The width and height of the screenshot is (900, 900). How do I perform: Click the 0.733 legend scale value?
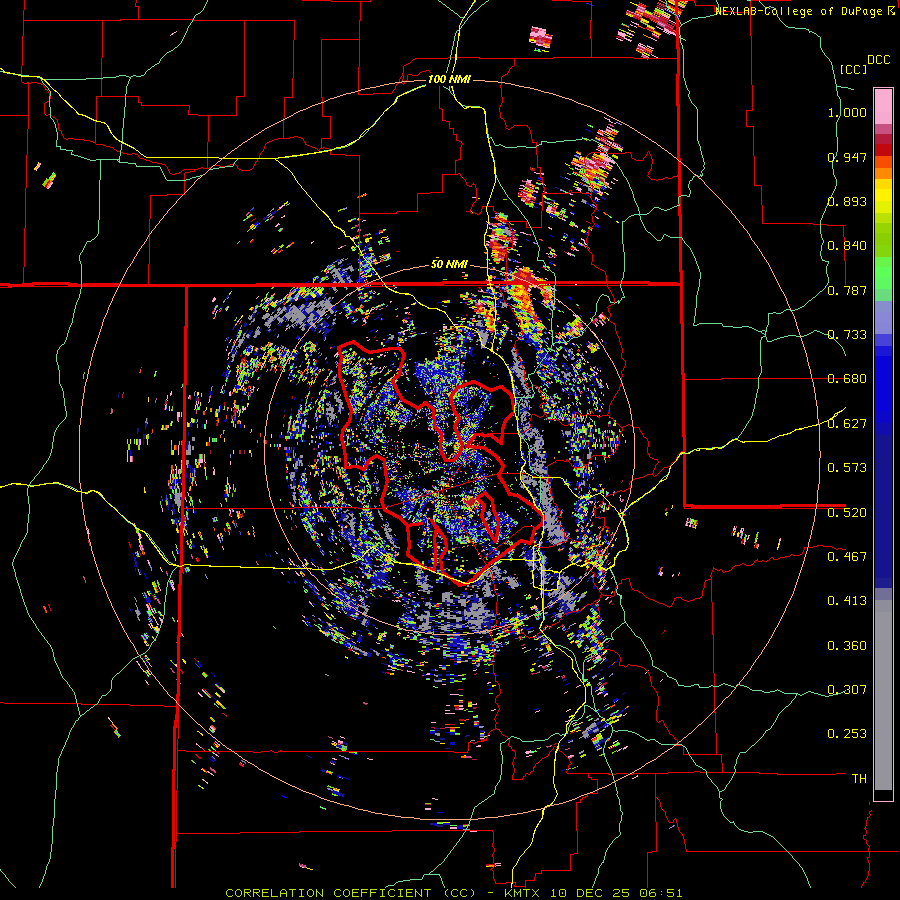pos(847,335)
